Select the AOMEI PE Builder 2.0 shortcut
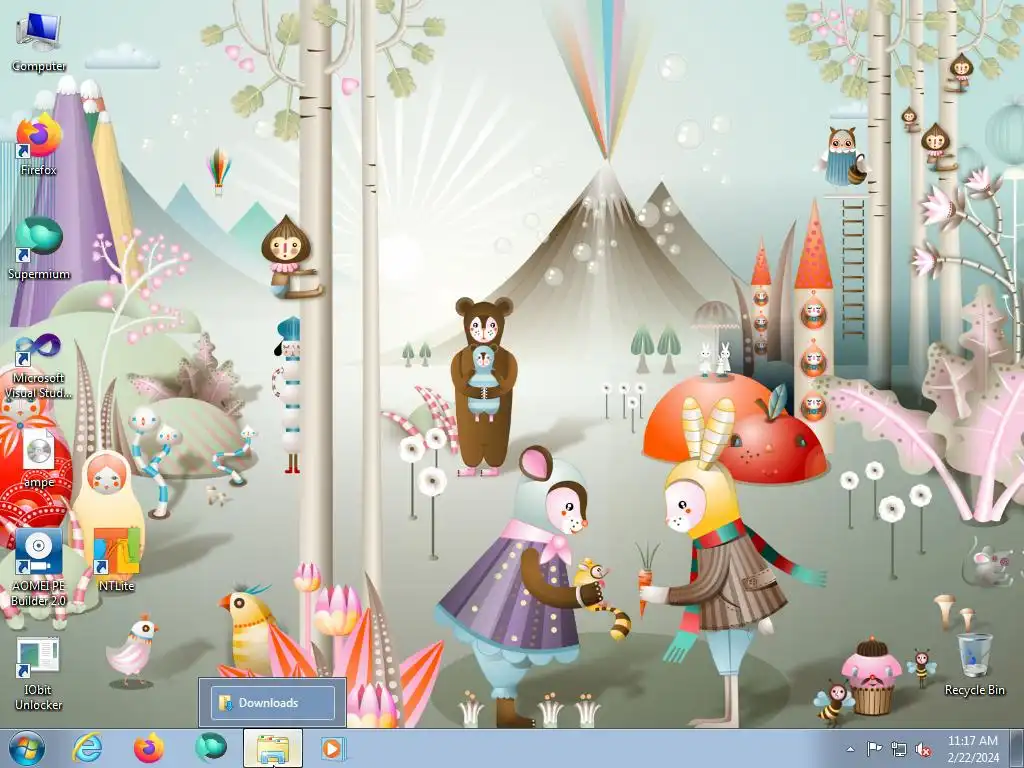 39,568
